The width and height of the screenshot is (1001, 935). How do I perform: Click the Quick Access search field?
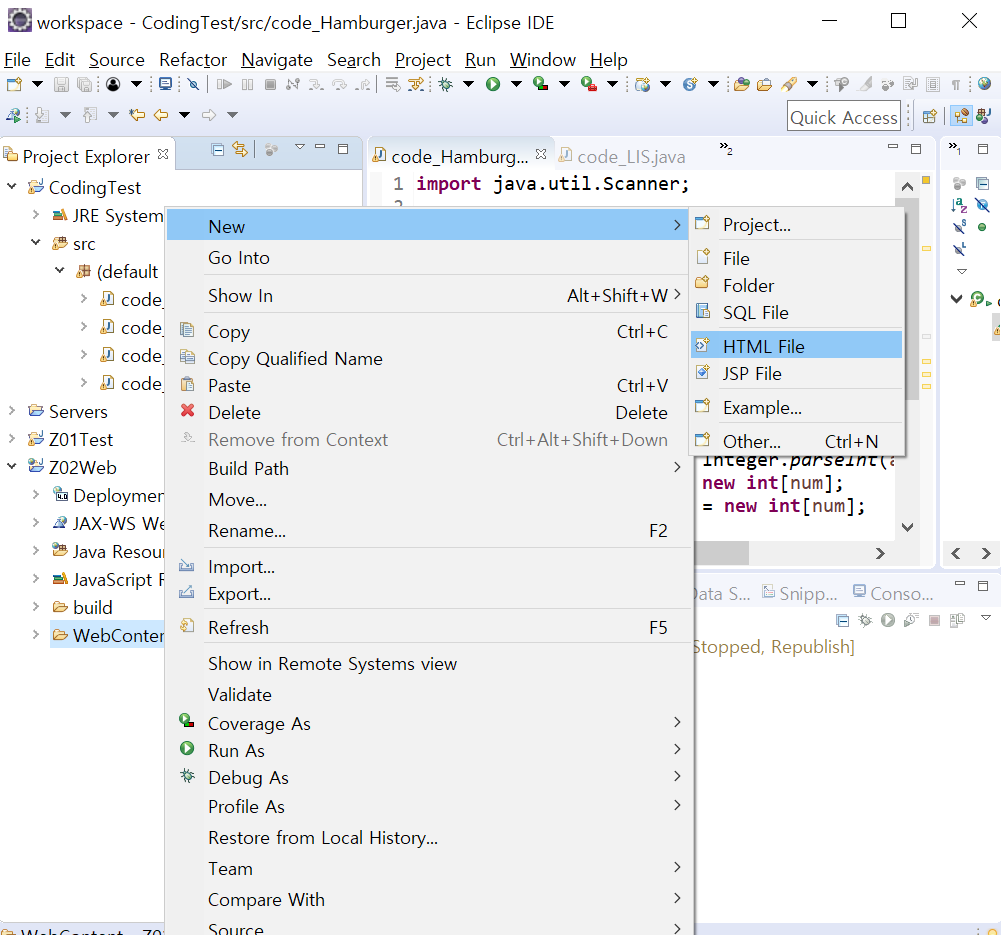click(843, 117)
